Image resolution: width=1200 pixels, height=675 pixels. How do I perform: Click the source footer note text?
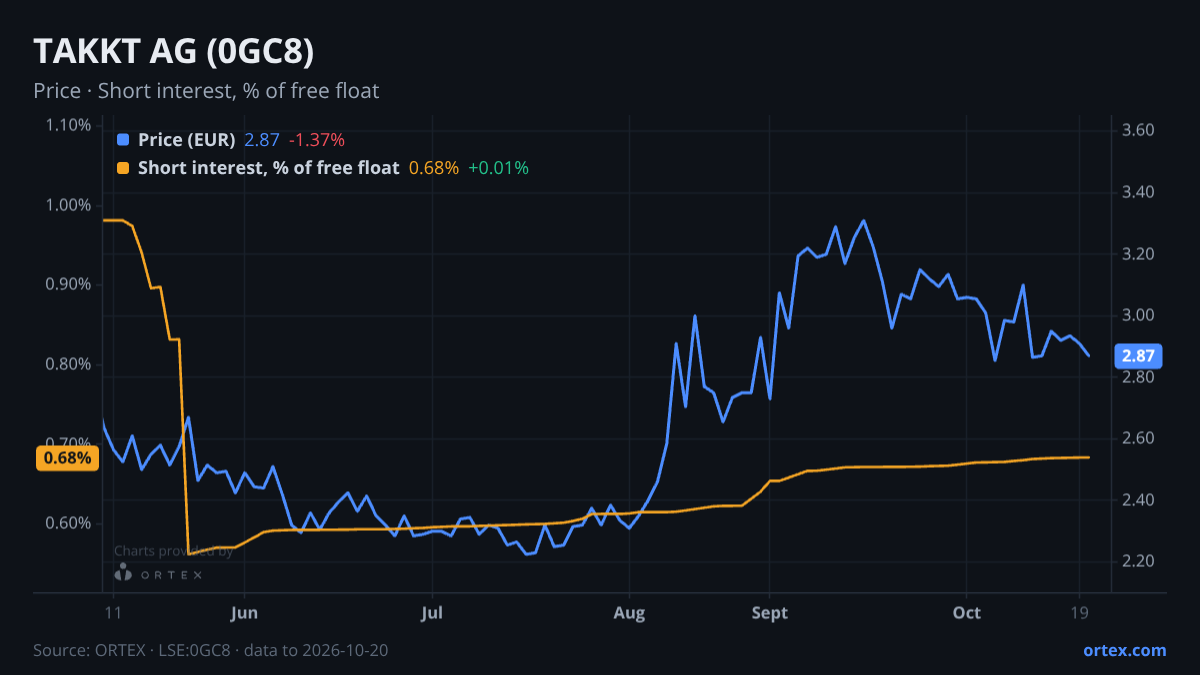[210, 650]
